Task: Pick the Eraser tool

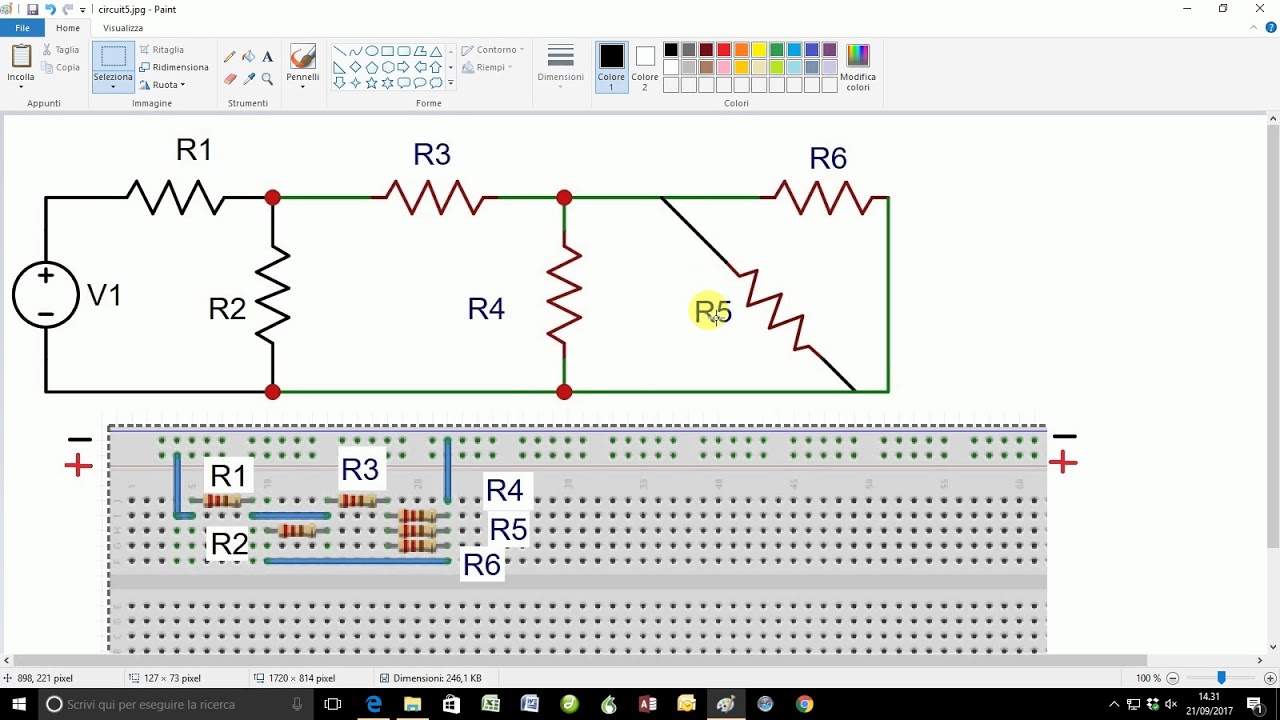Action: click(x=230, y=78)
